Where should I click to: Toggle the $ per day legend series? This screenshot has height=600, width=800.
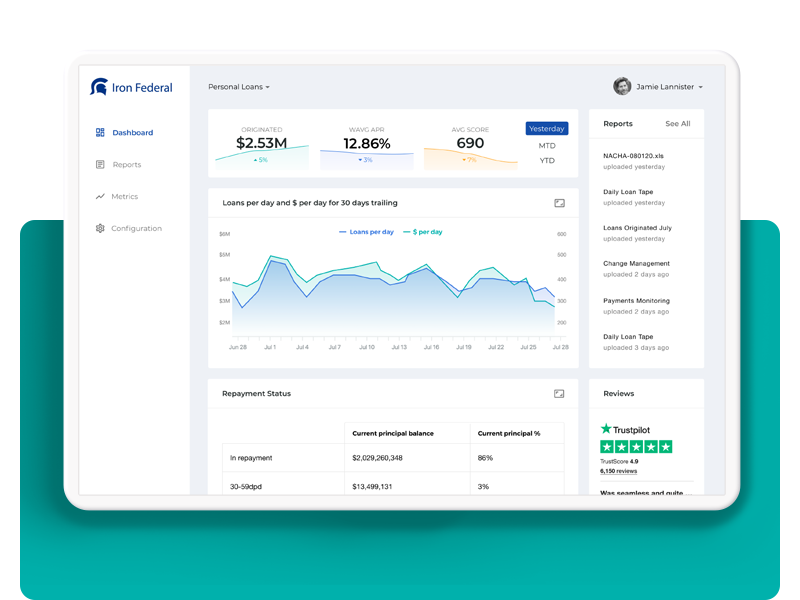422,232
